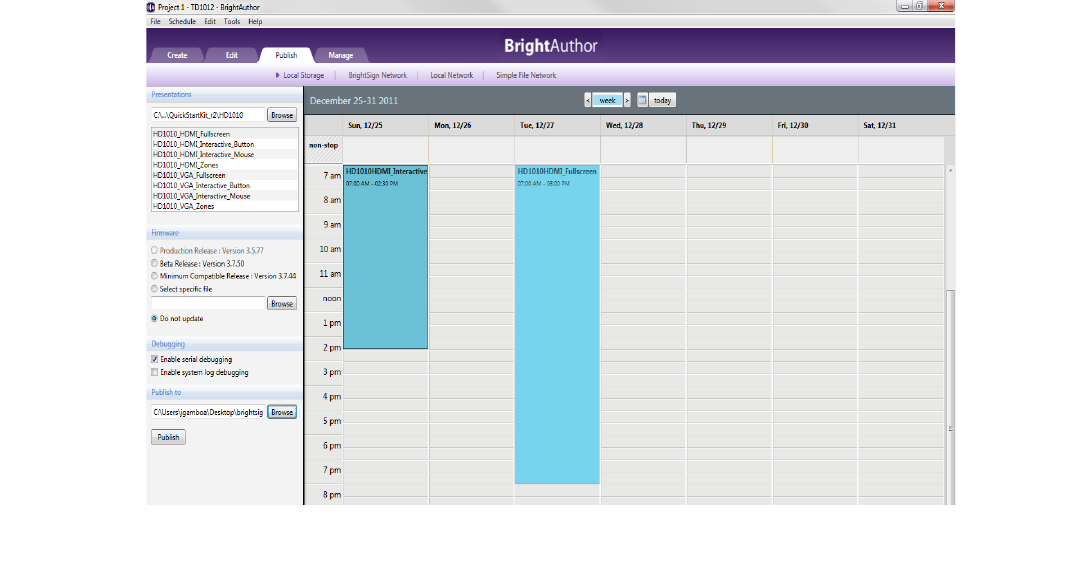
Task: Click the schedule vertical scrollbar thumb
Action: [x=951, y=397]
